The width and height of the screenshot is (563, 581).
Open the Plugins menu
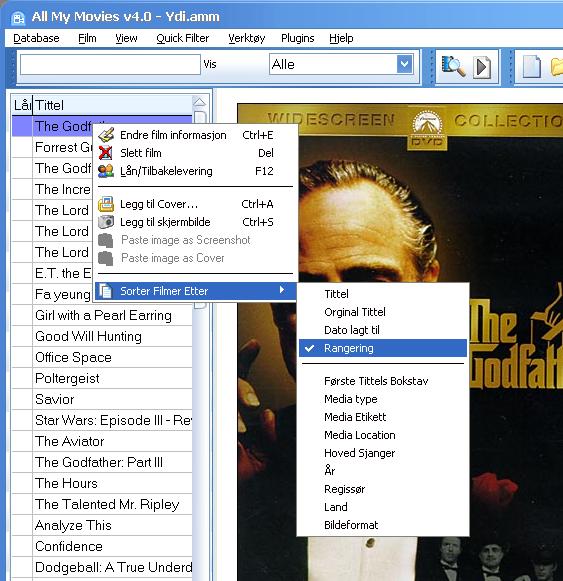pos(298,38)
